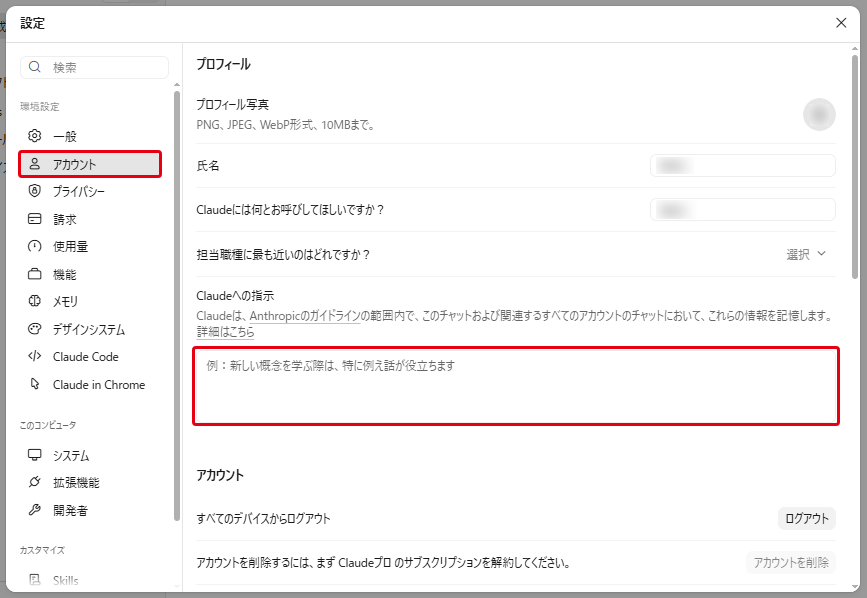
Task: Open the システム section
Action: [90, 455]
